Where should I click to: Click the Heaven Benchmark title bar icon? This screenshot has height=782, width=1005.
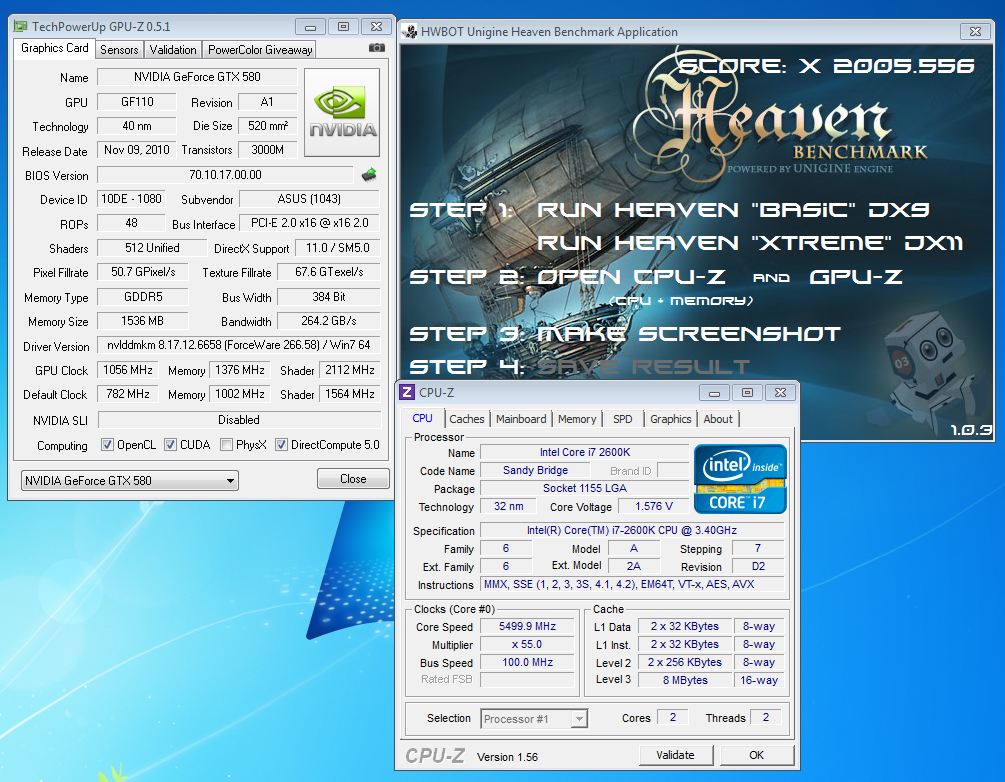[410, 32]
